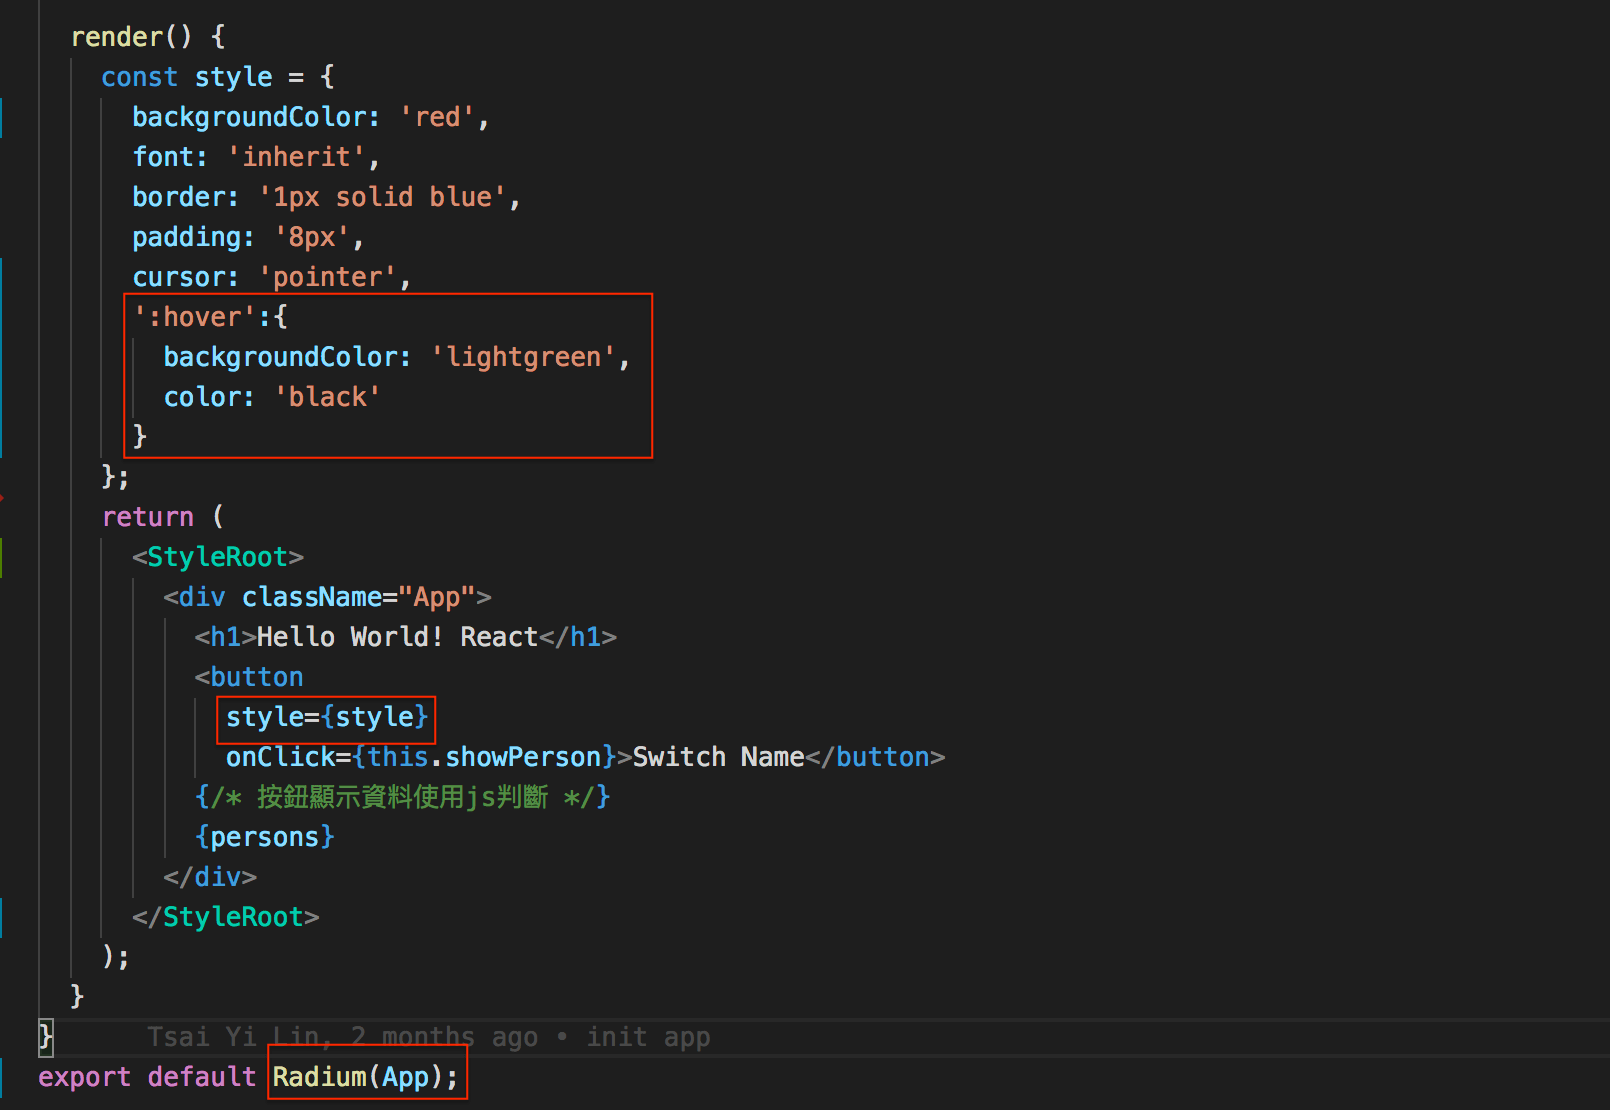Click the ':hover' pseudo-selector key

tap(196, 316)
